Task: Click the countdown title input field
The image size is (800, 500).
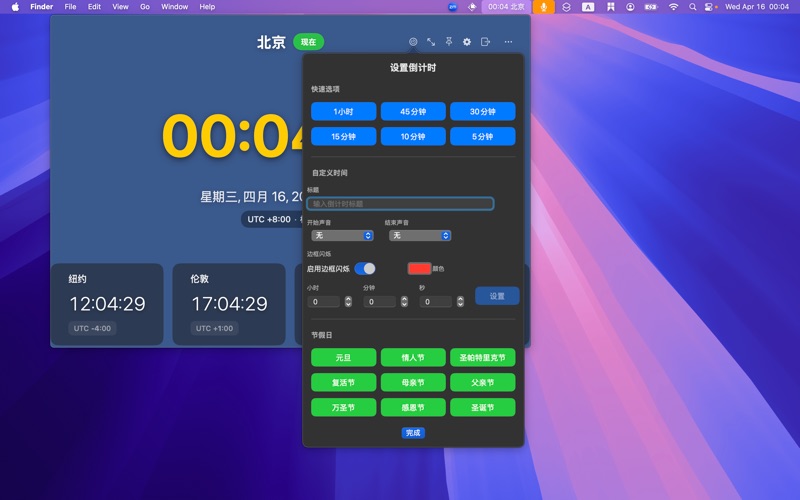Action: coord(400,204)
